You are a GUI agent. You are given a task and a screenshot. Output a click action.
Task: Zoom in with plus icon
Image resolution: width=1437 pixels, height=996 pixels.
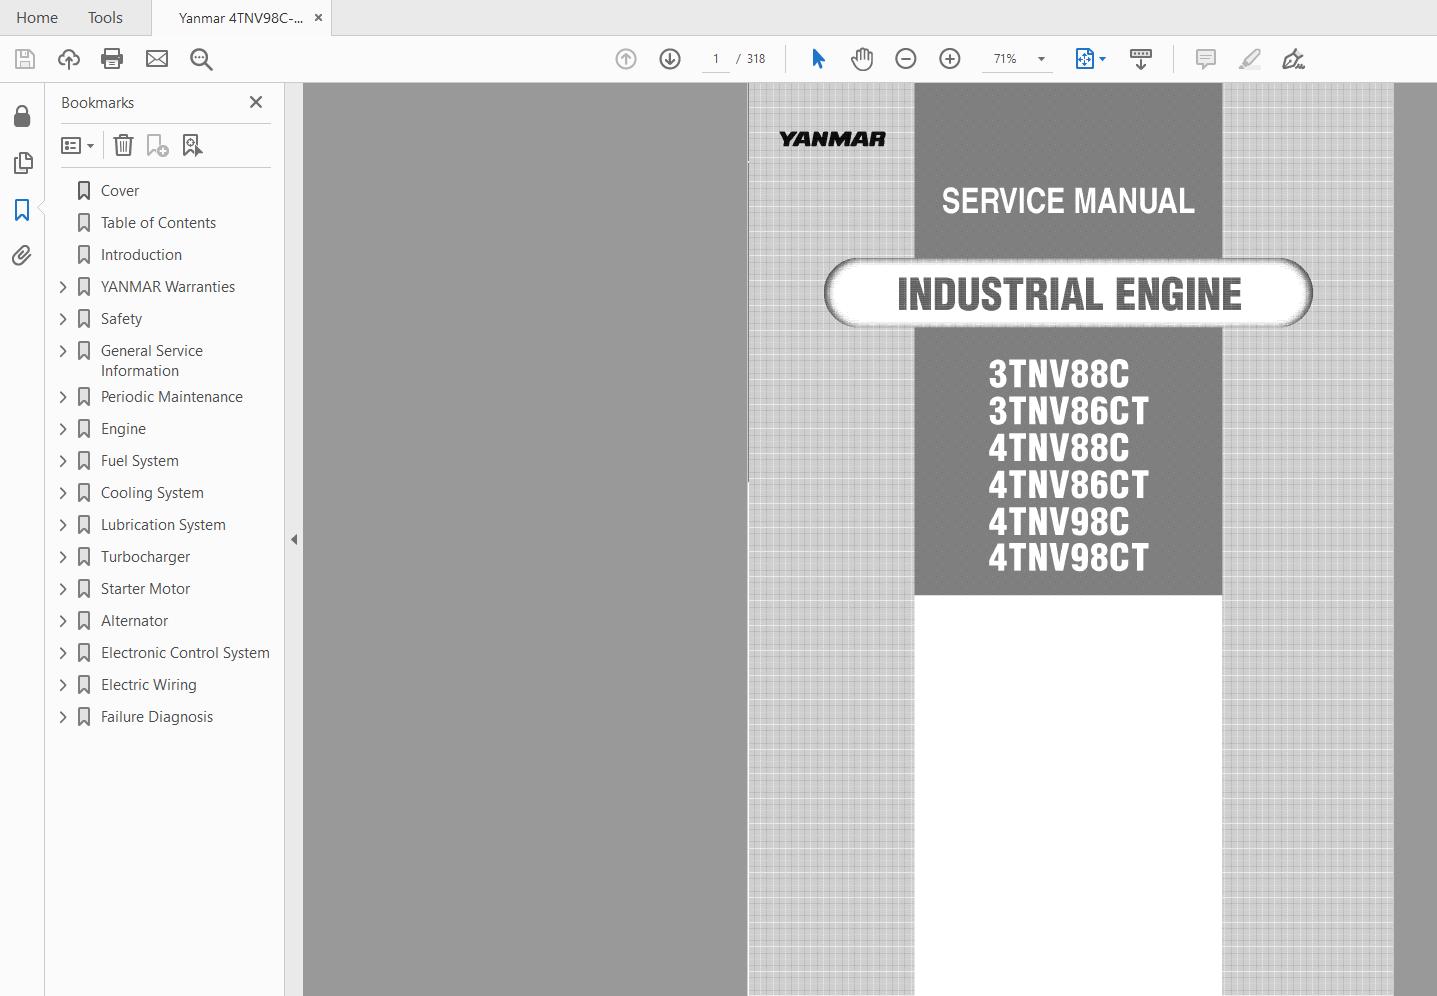click(950, 59)
